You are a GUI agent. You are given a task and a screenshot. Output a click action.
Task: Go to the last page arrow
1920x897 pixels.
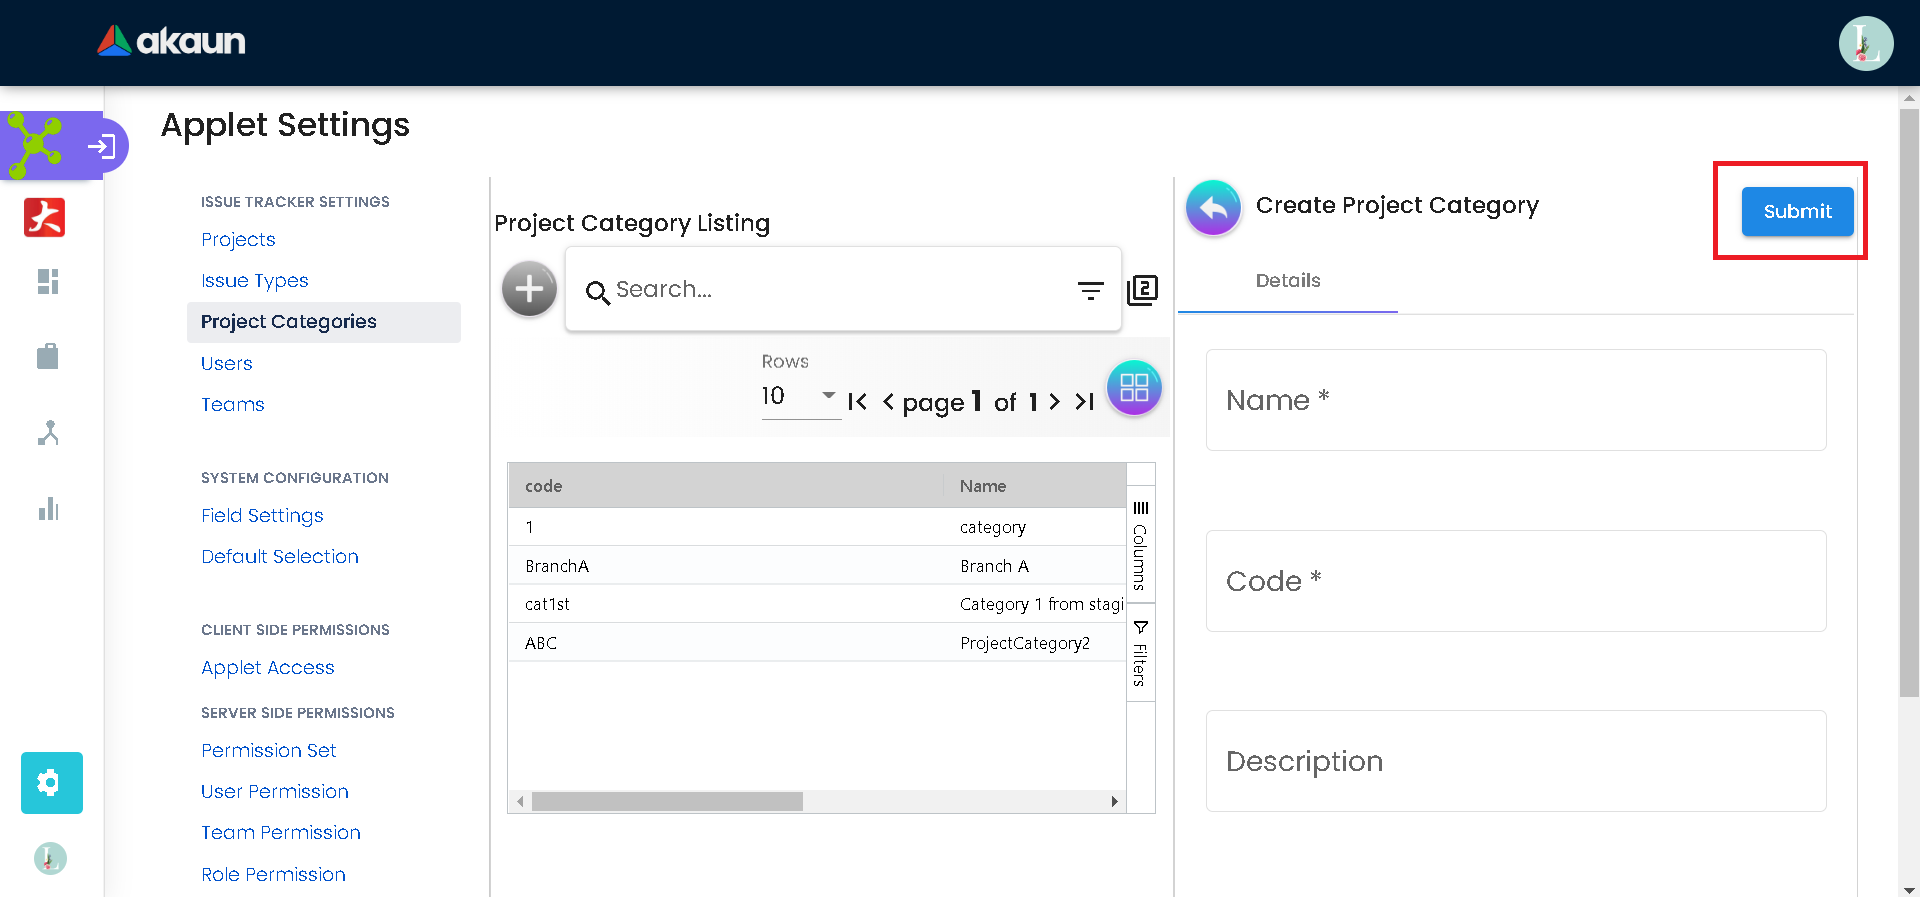(x=1085, y=402)
